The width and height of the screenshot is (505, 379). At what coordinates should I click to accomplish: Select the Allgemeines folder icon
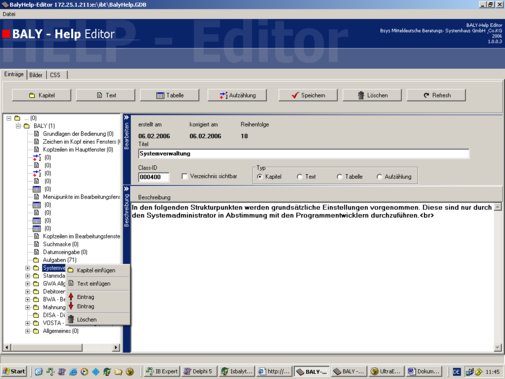coord(36,331)
